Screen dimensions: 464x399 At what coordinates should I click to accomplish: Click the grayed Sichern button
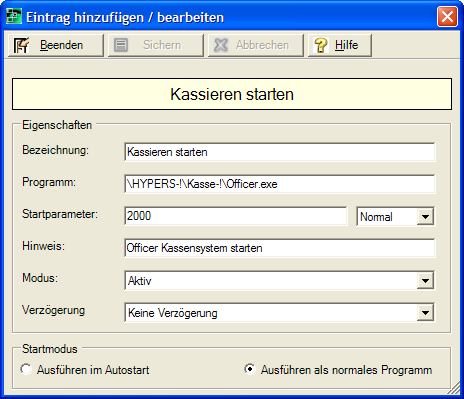[x=156, y=45]
